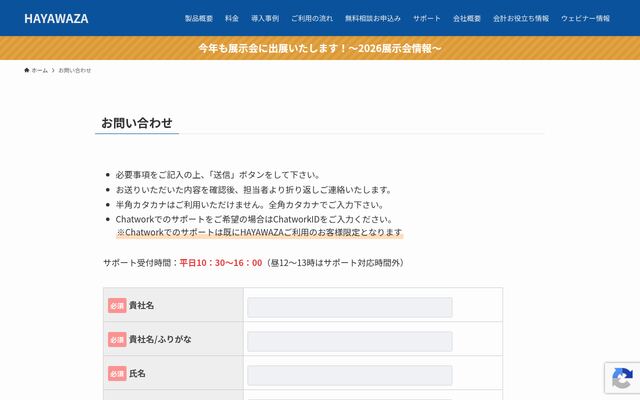This screenshot has width=640, height=400.
Task: Click the 氏名 field label
Action: point(137,373)
